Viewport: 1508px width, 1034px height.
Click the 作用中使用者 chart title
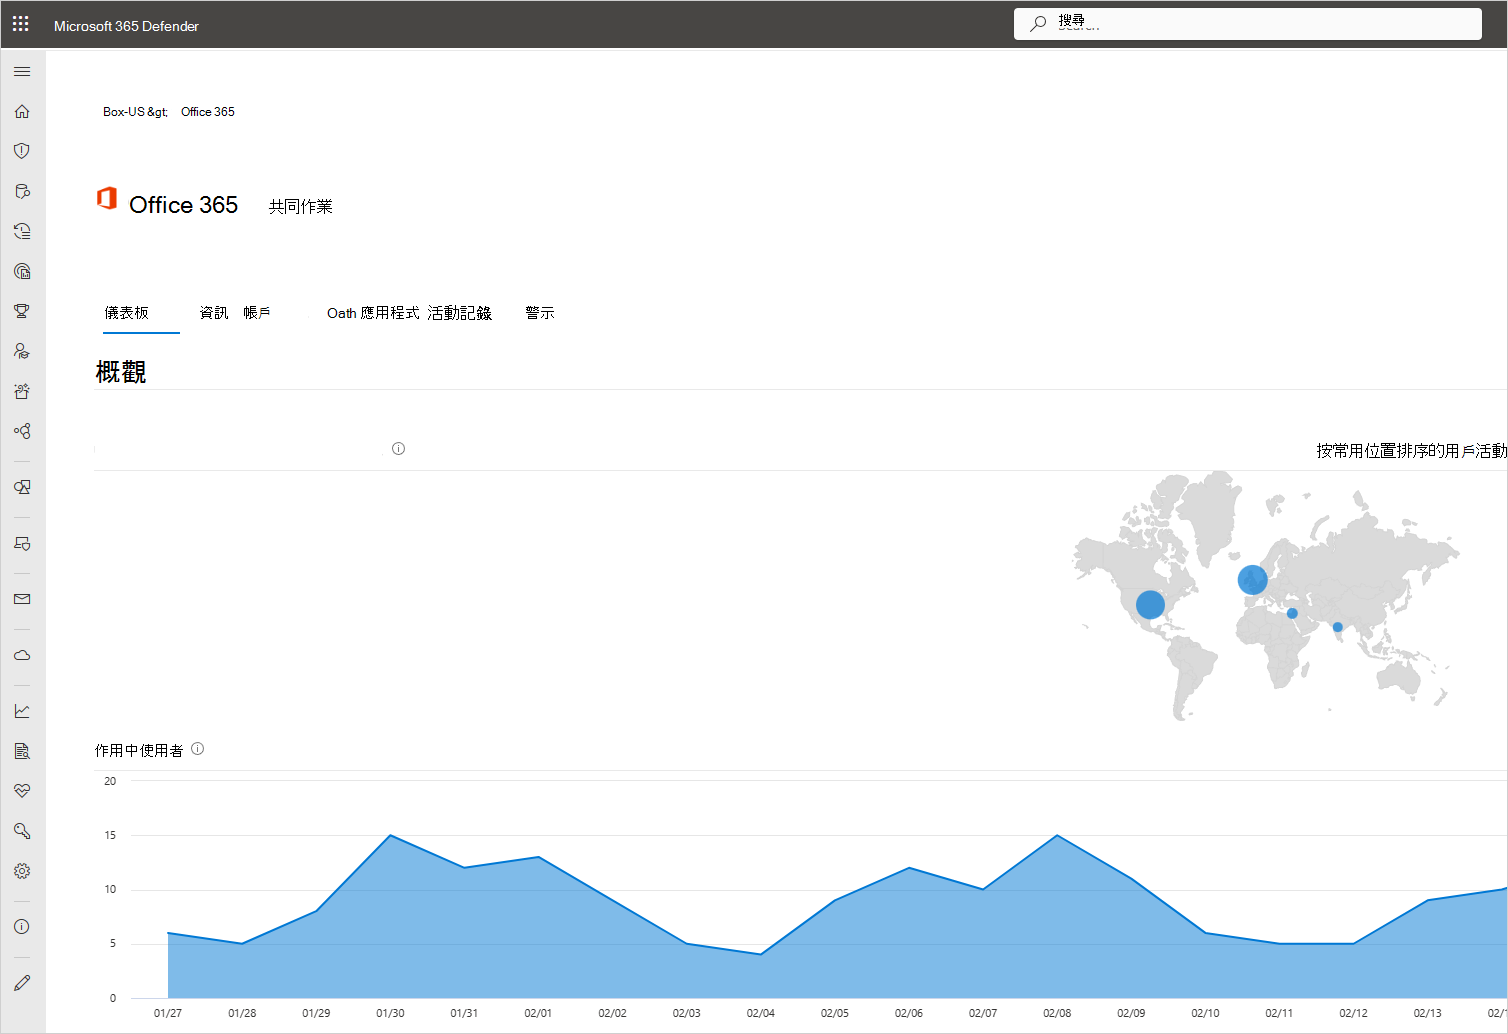[139, 750]
